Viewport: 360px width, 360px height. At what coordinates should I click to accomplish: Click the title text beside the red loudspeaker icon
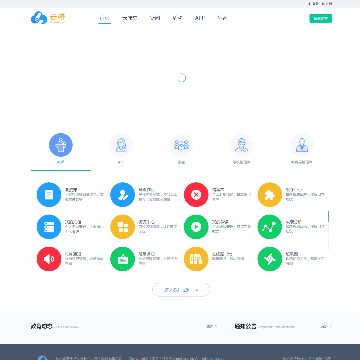click(73, 254)
